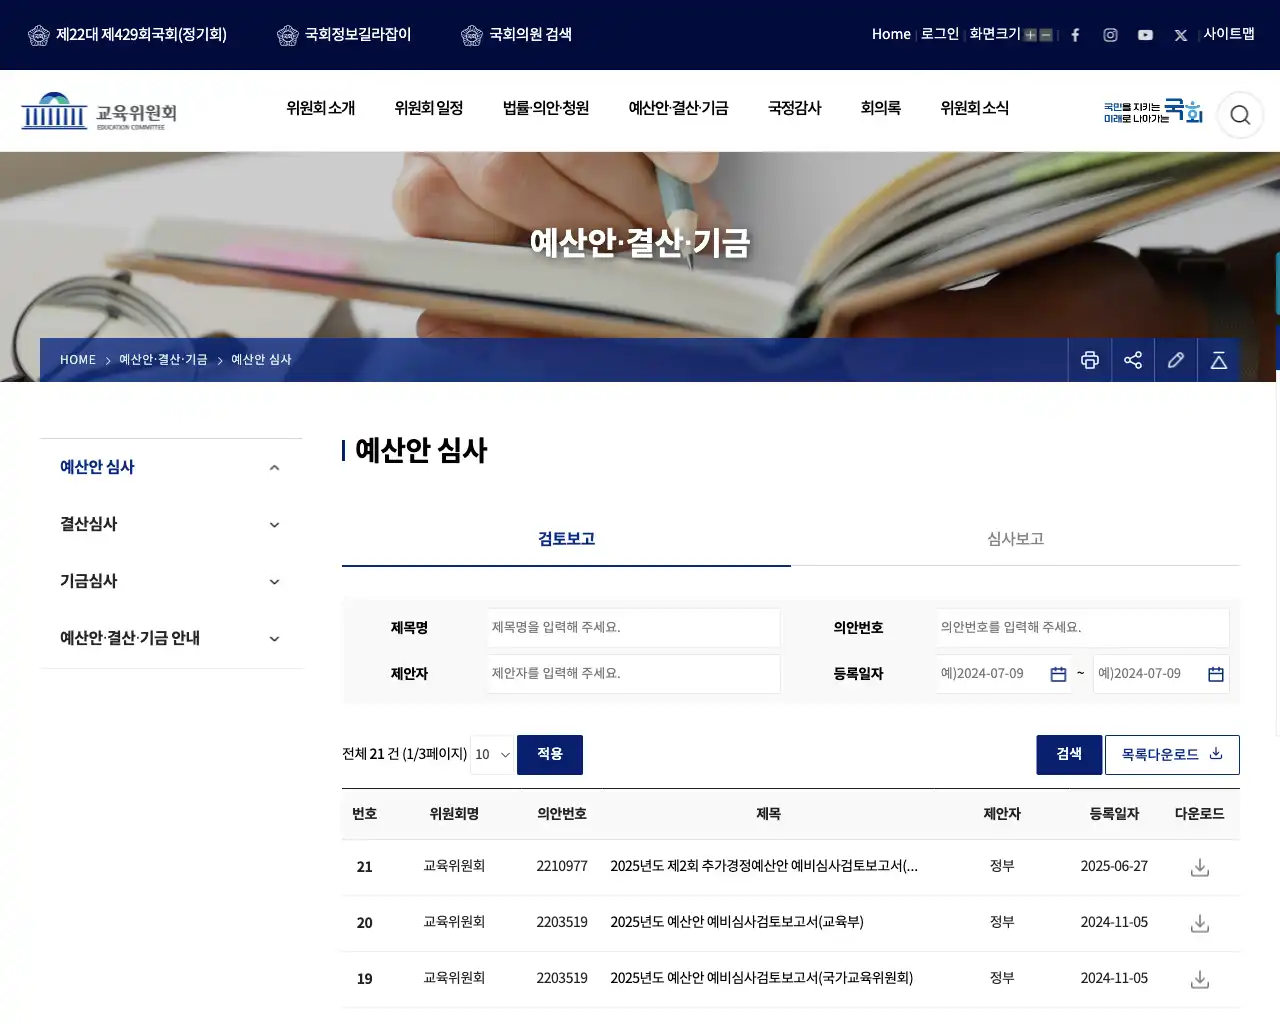Open the 로그인 link
1280x1024 pixels.
click(x=939, y=34)
